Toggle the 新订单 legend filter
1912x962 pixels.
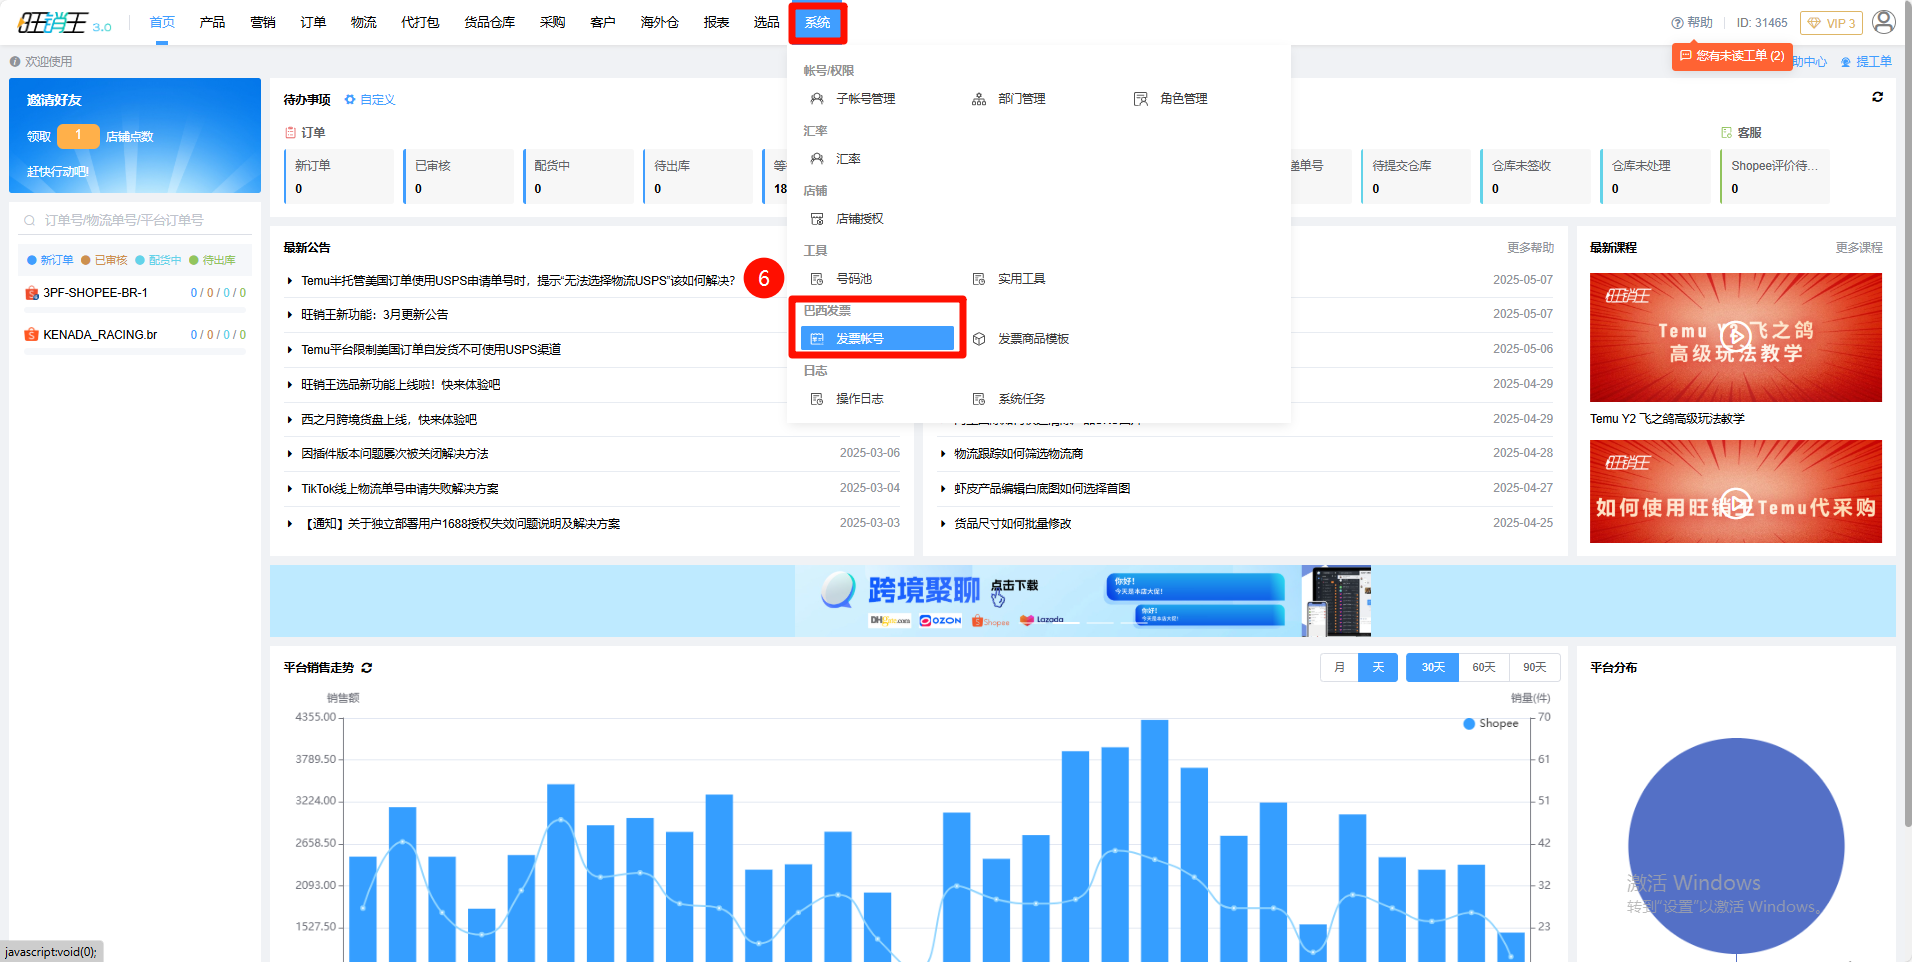50,260
